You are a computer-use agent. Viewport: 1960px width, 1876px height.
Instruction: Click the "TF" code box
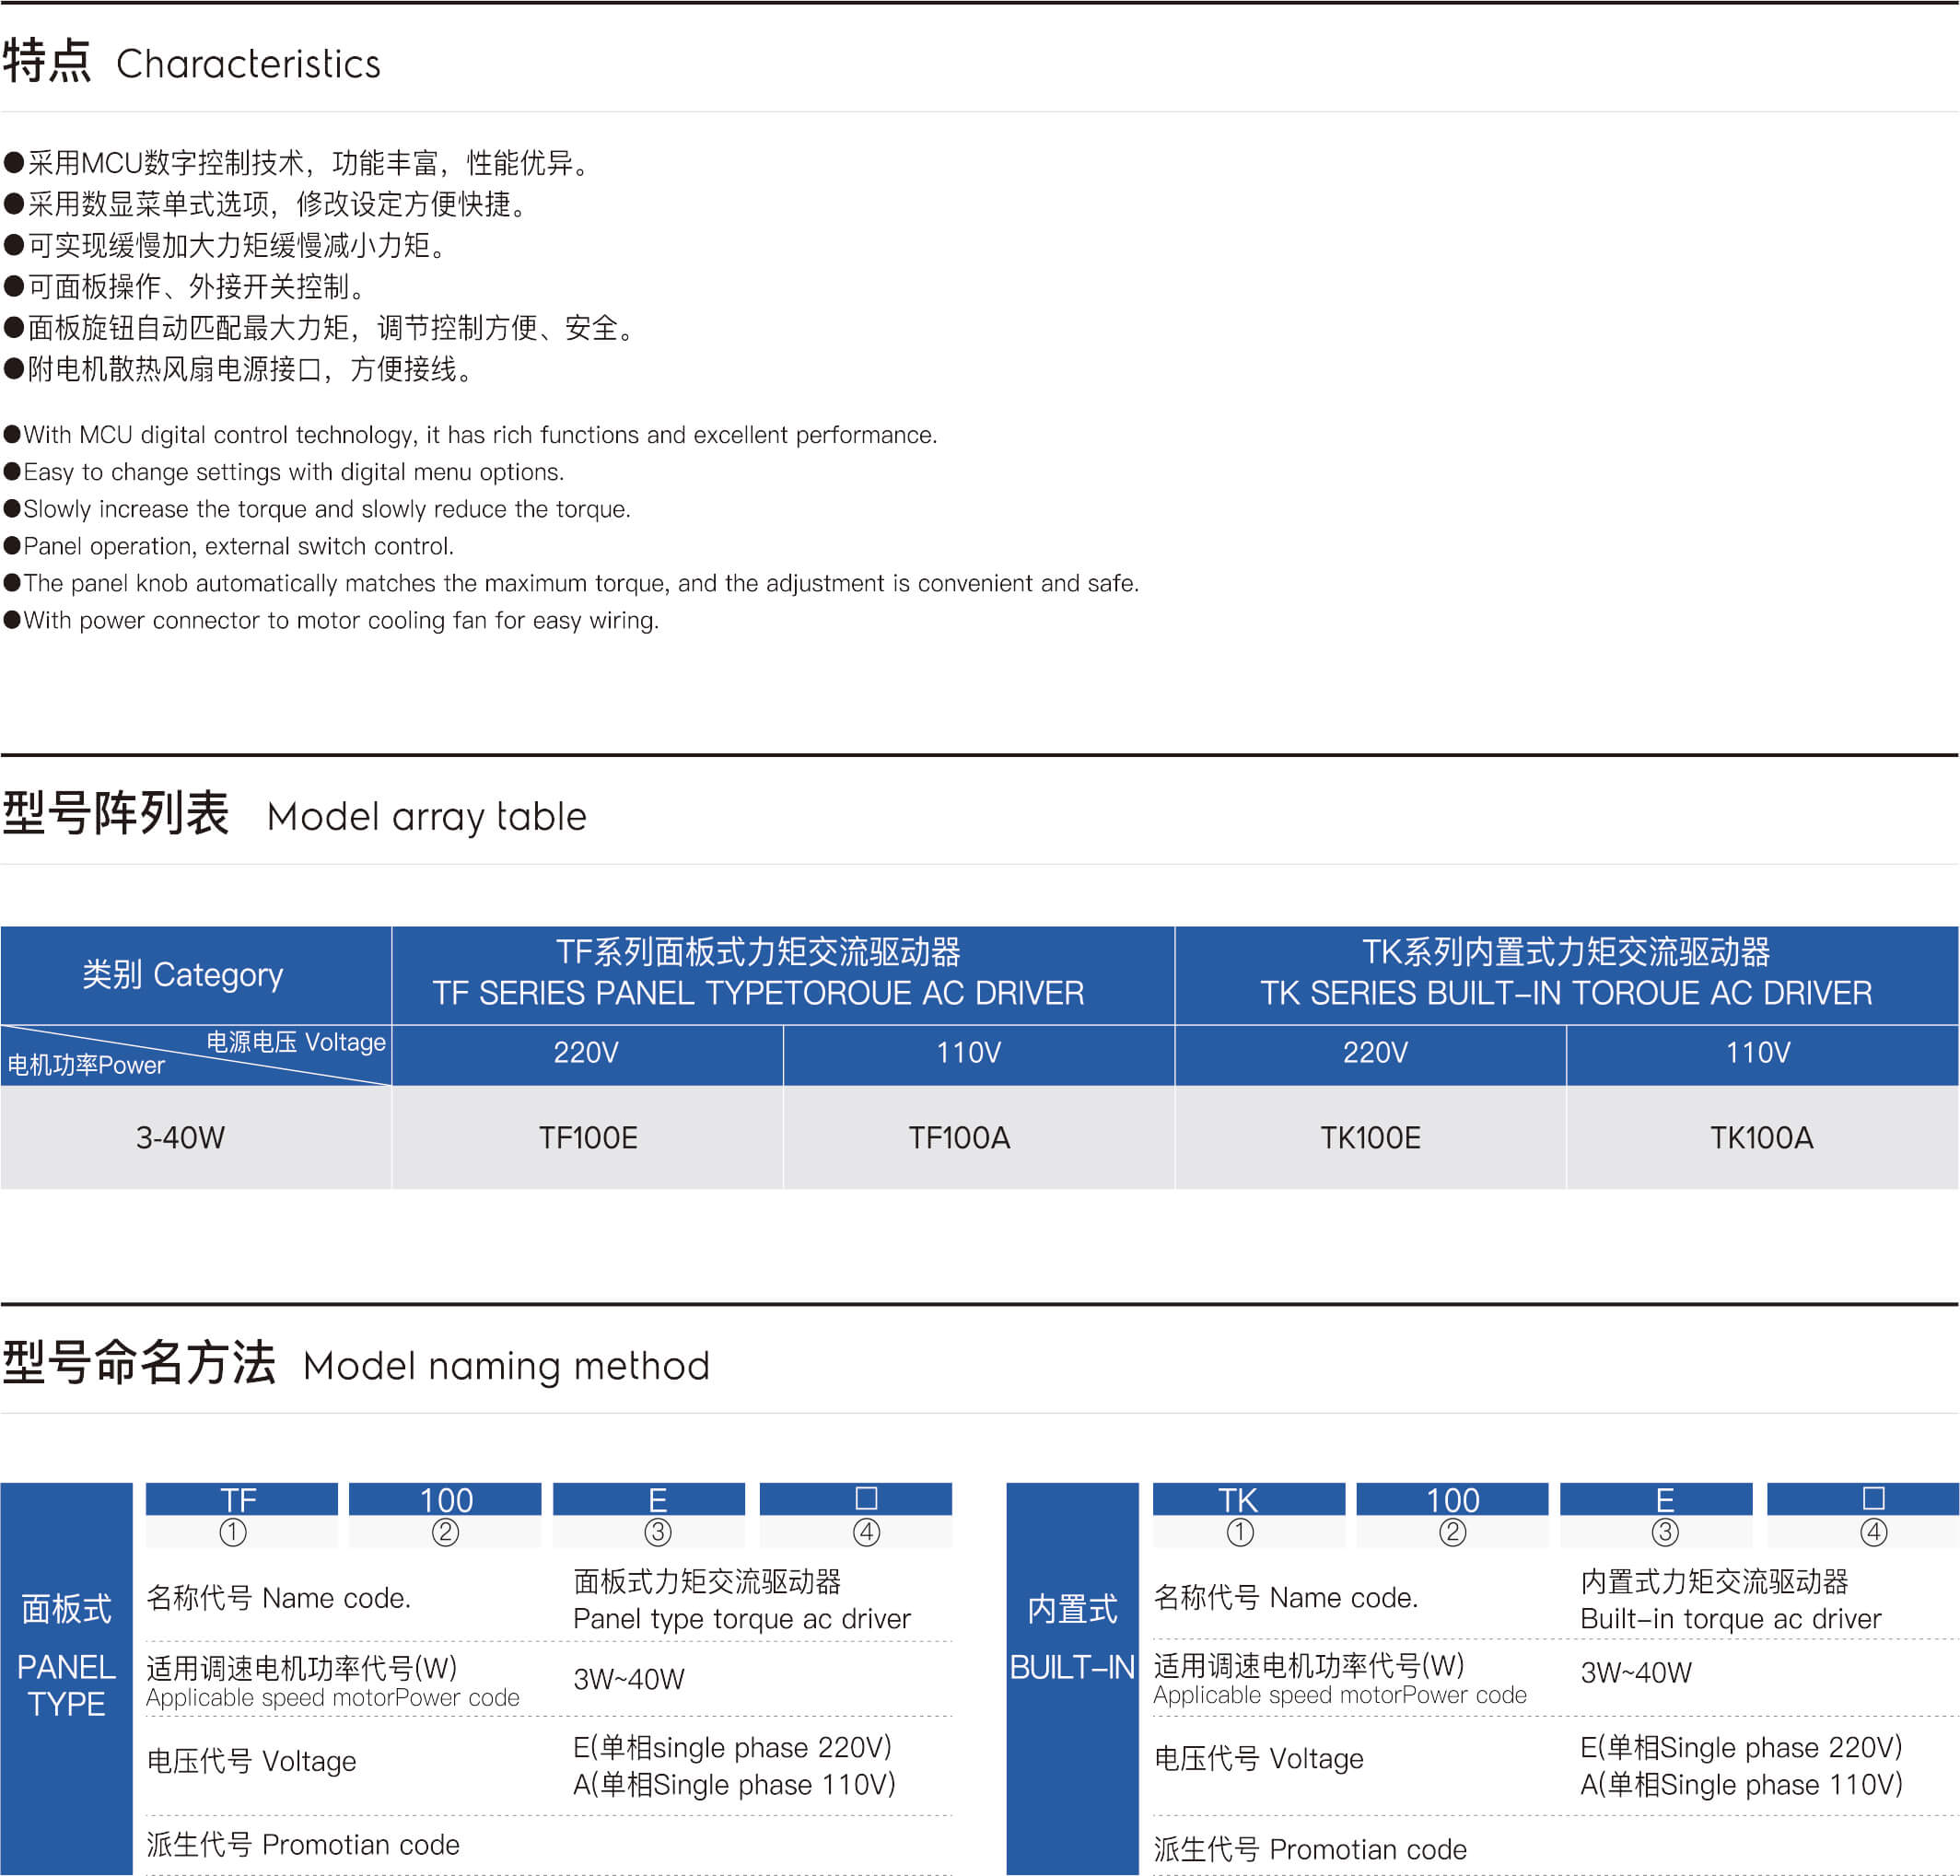[x=241, y=1499]
